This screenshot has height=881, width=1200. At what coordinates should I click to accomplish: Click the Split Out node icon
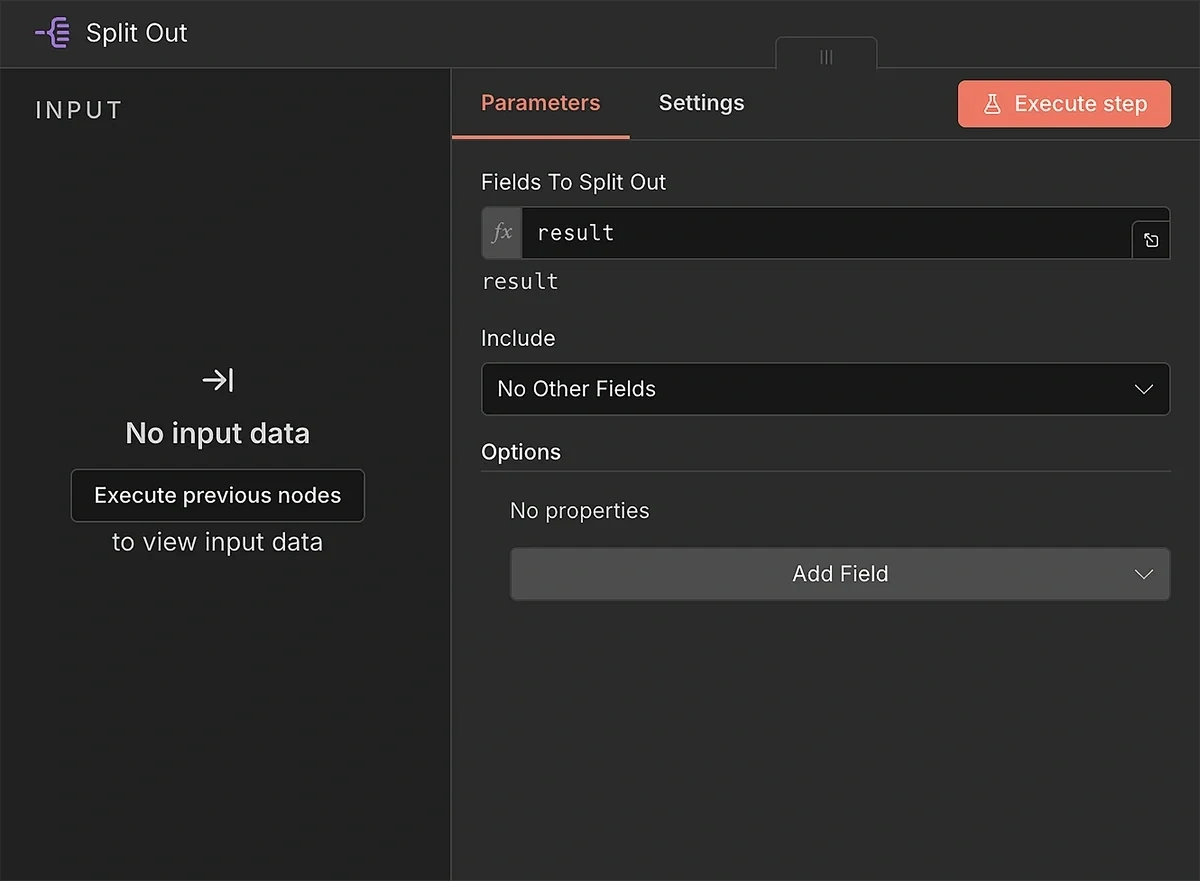[52, 32]
